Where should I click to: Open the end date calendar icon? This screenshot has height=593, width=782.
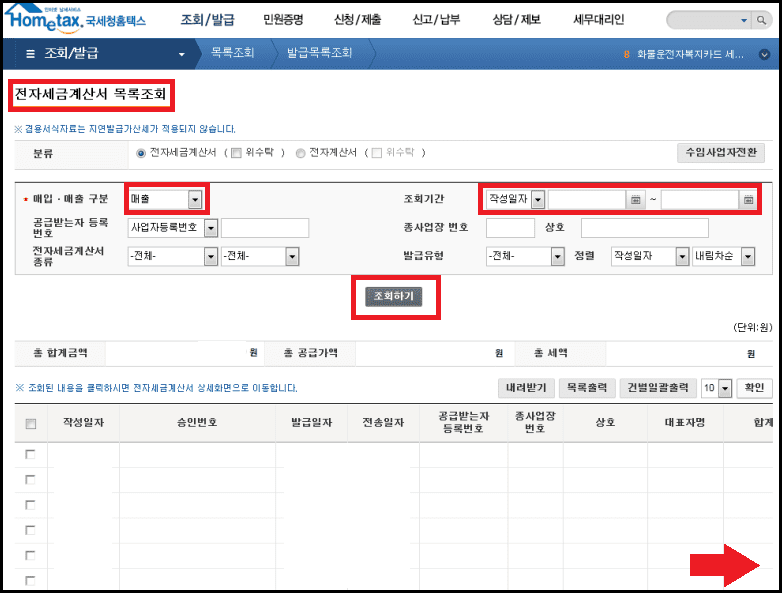(x=748, y=199)
